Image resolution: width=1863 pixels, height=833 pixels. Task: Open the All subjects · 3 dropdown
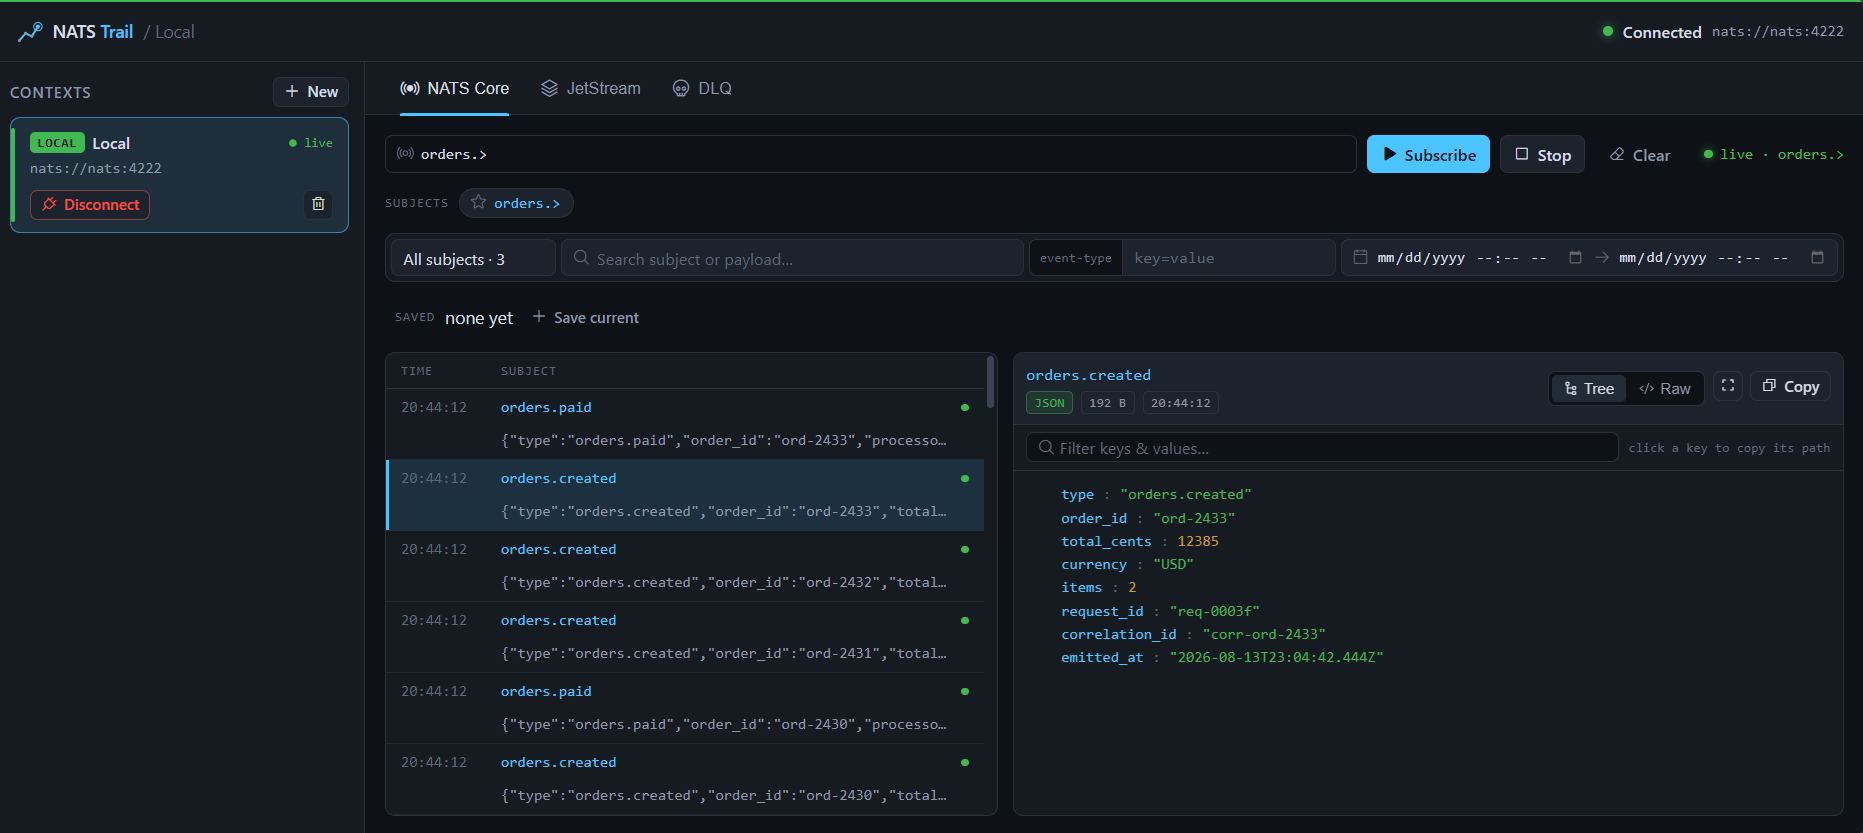(473, 258)
